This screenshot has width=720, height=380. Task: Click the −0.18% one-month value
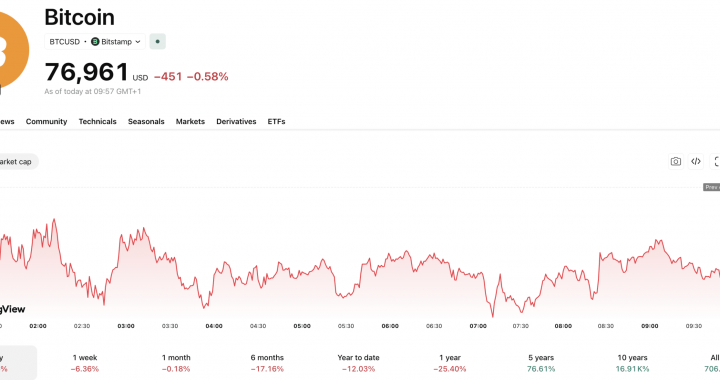point(176,369)
